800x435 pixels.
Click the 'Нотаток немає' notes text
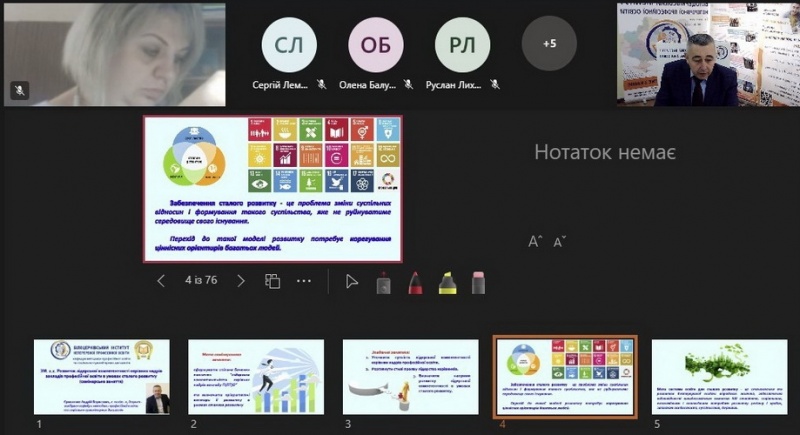(605, 152)
